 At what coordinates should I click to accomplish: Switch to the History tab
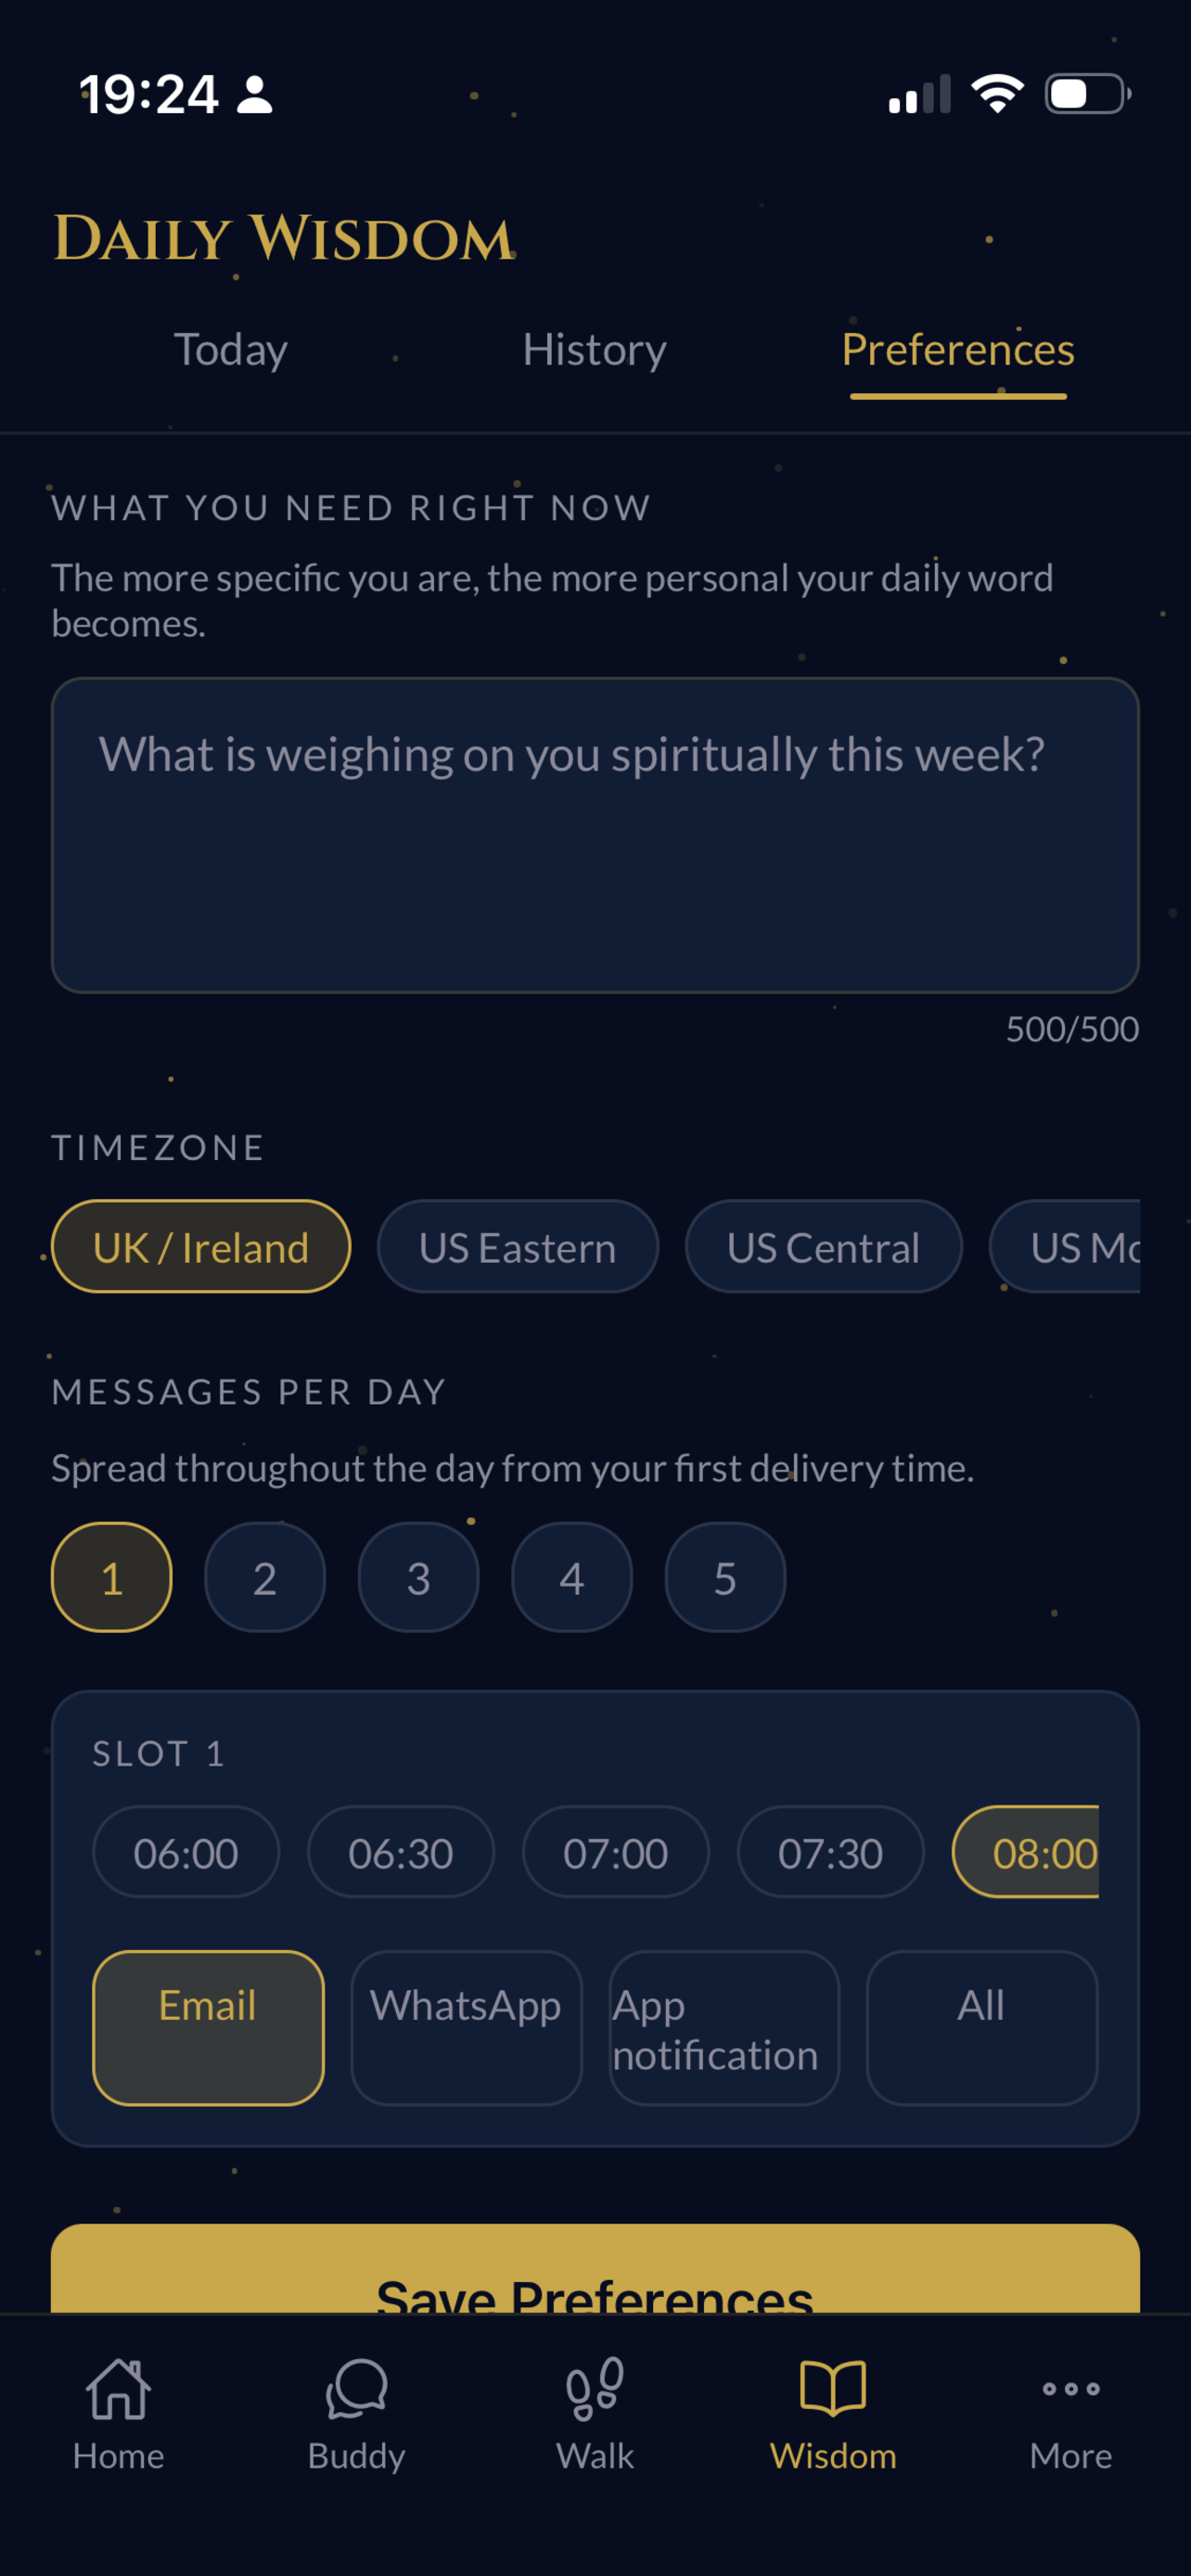pyautogui.click(x=595, y=349)
